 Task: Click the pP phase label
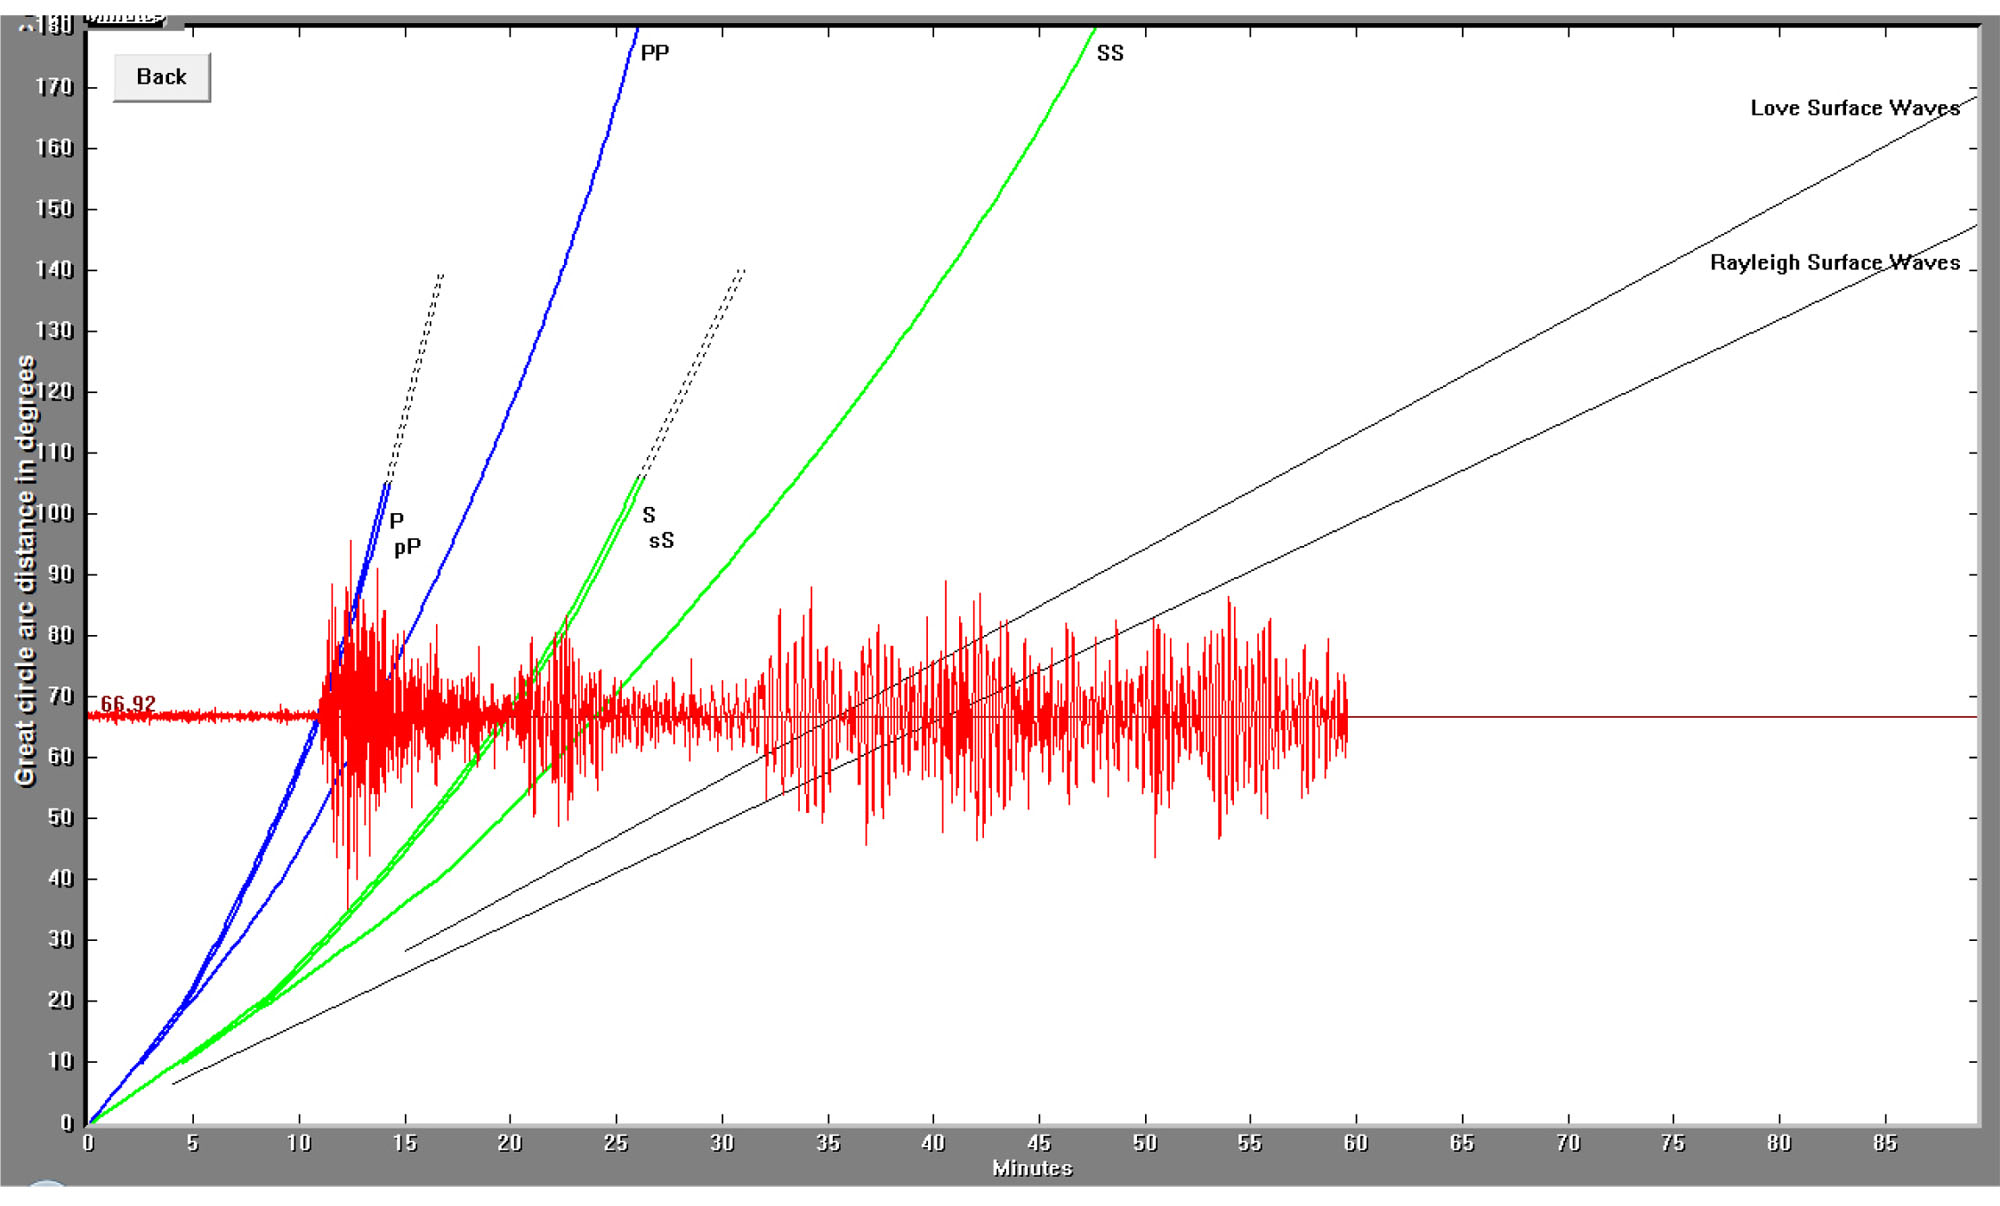coord(409,547)
